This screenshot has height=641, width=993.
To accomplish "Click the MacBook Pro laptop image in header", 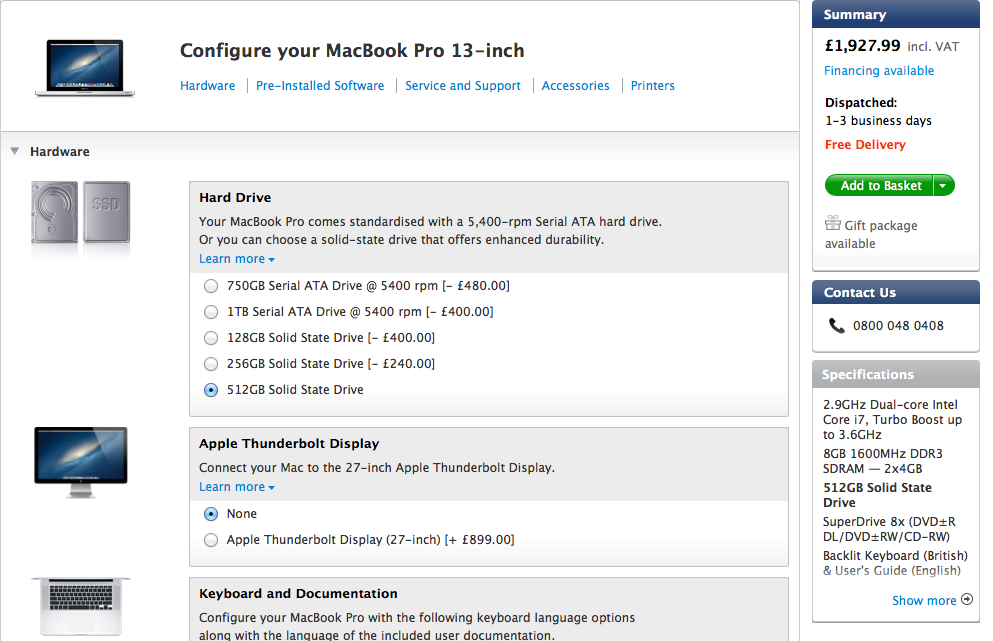I will (85, 68).
